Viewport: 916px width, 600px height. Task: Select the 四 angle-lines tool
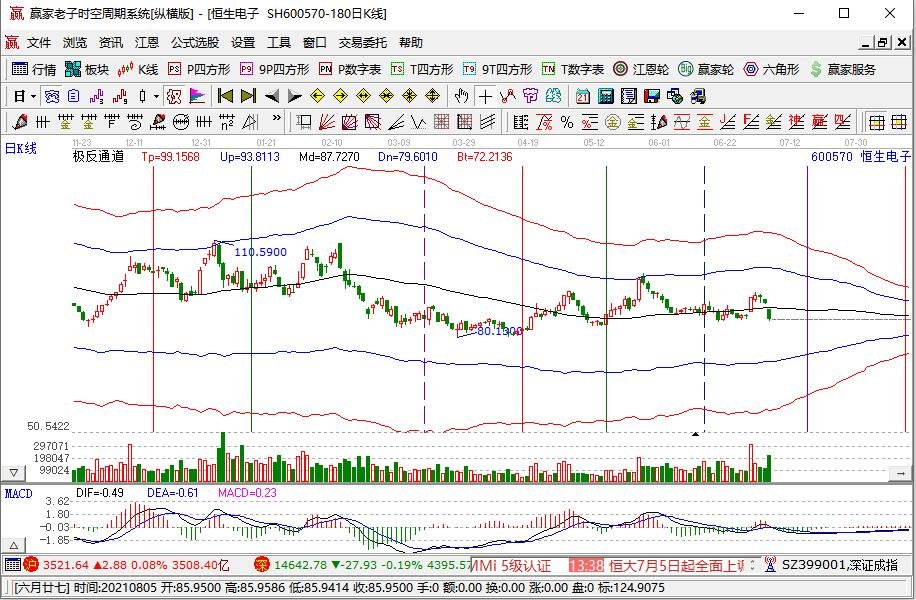click(x=842, y=122)
